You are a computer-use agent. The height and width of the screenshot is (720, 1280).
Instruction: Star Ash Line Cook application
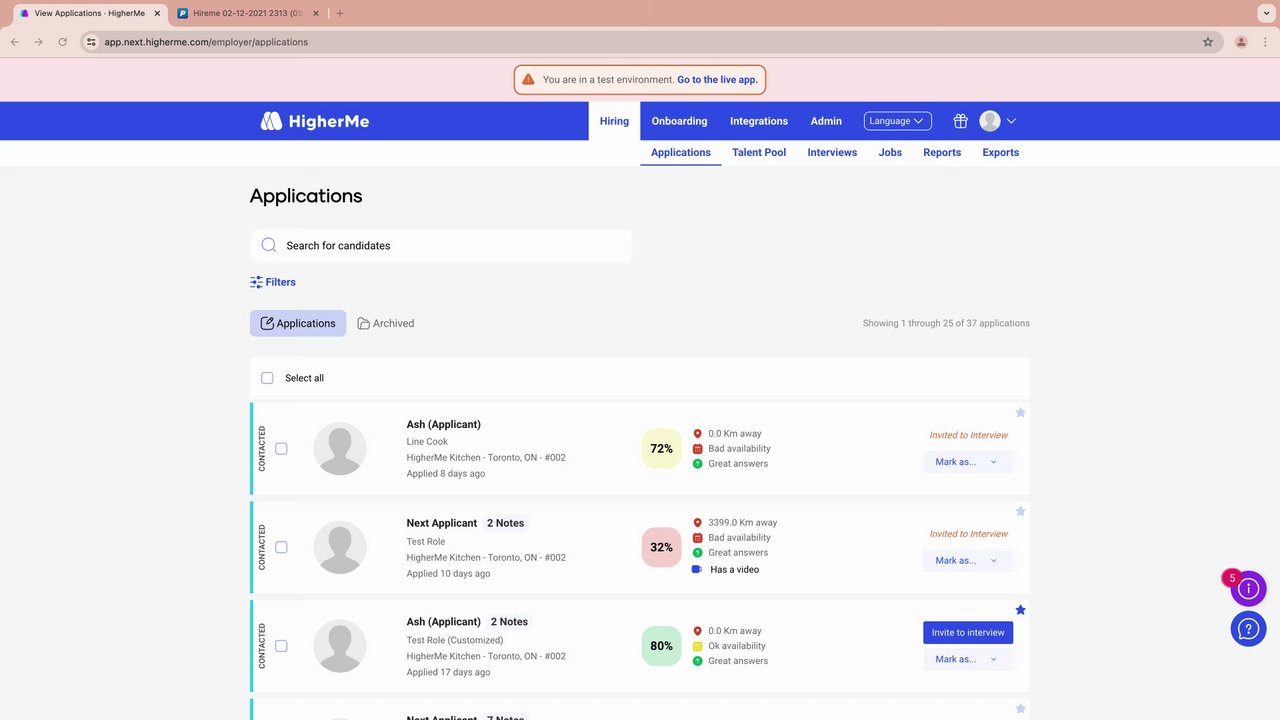point(1020,412)
